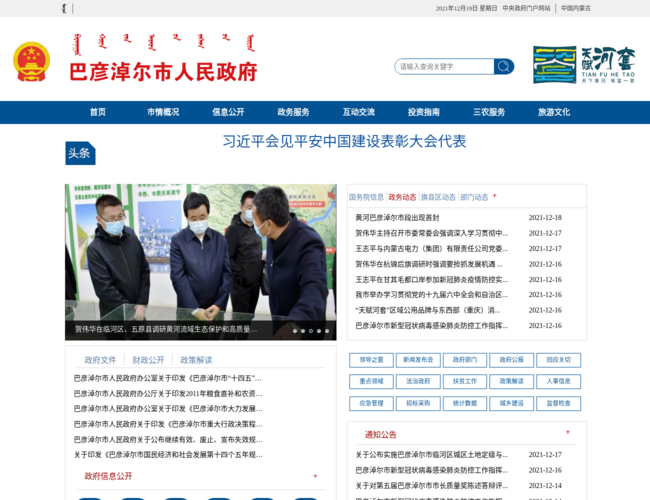Open 市情概况 in the navigation bar
The height and width of the screenshot is (500, 650).
(163, 112)
